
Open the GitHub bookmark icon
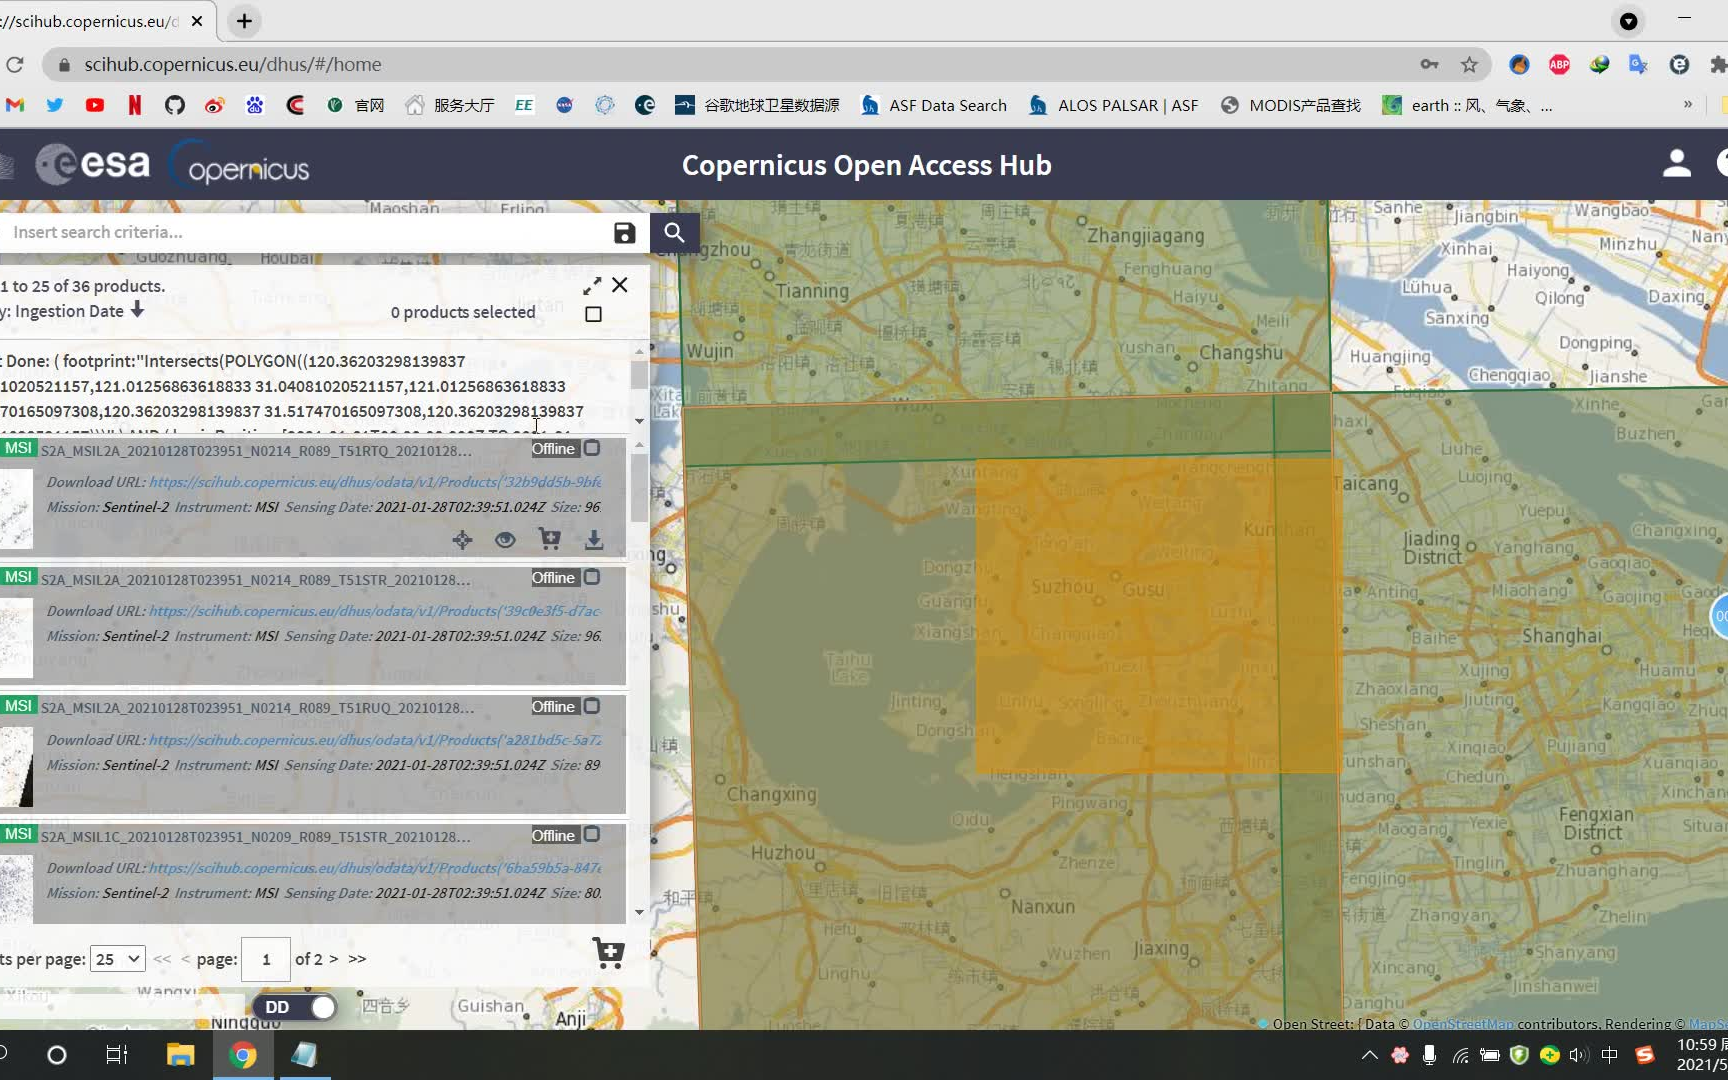[x=175, y=105]
